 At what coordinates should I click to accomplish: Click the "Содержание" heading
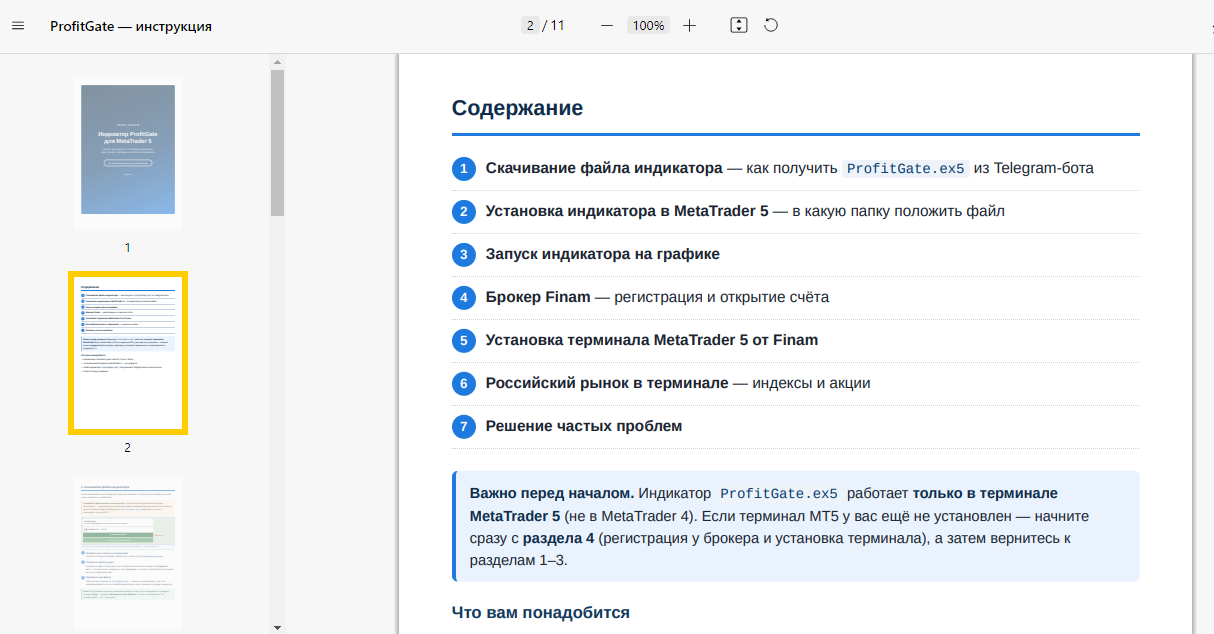517,108
